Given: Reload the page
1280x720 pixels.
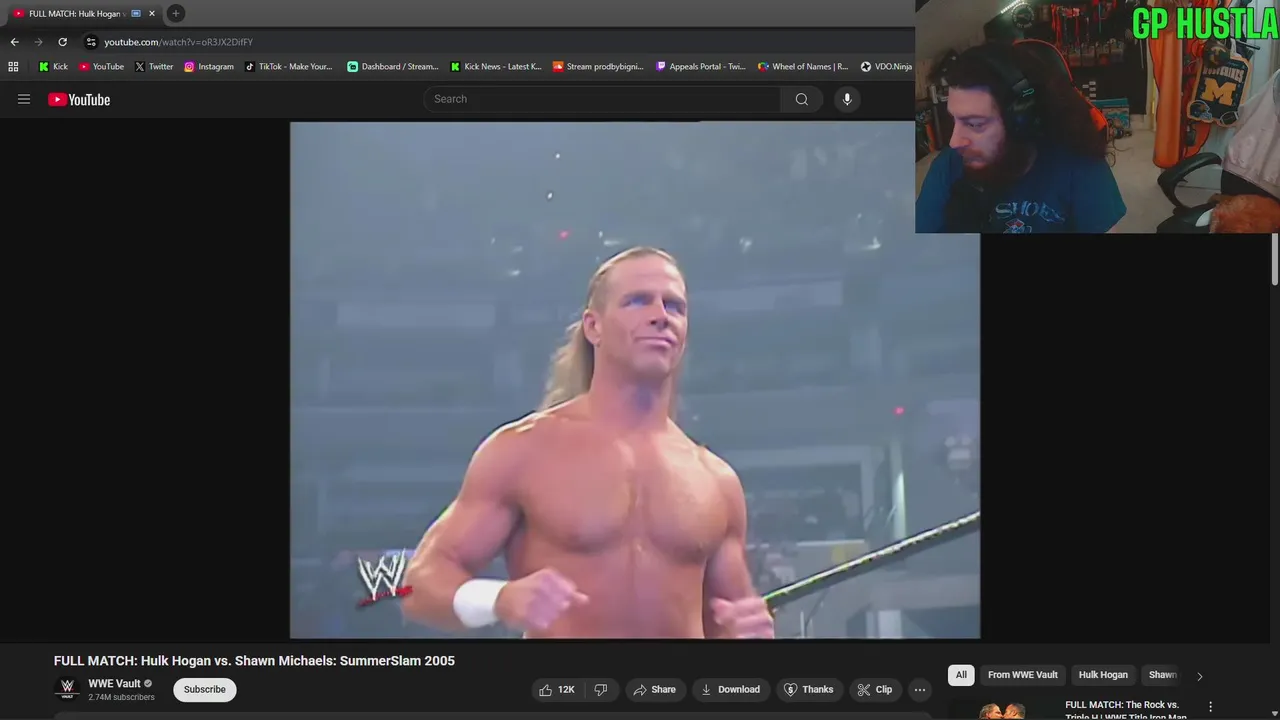Looking at the screenshot, I should point(62,42).
